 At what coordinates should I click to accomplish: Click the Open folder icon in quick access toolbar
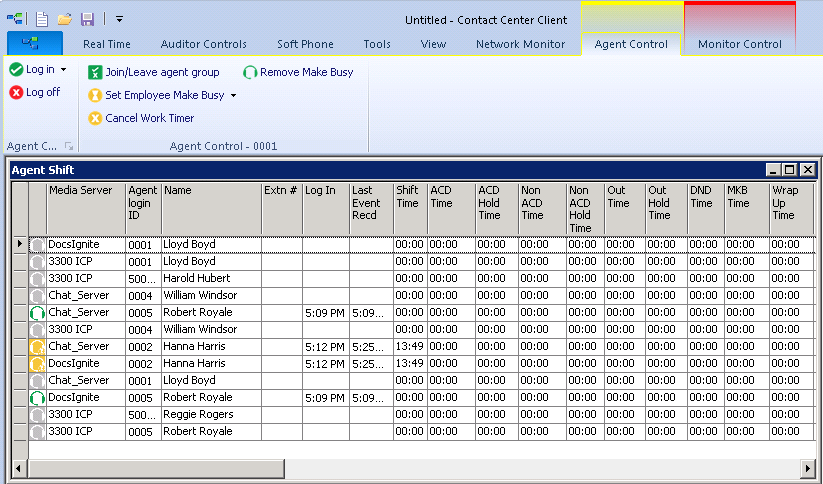pyautogui.click(x=64, y=18)
